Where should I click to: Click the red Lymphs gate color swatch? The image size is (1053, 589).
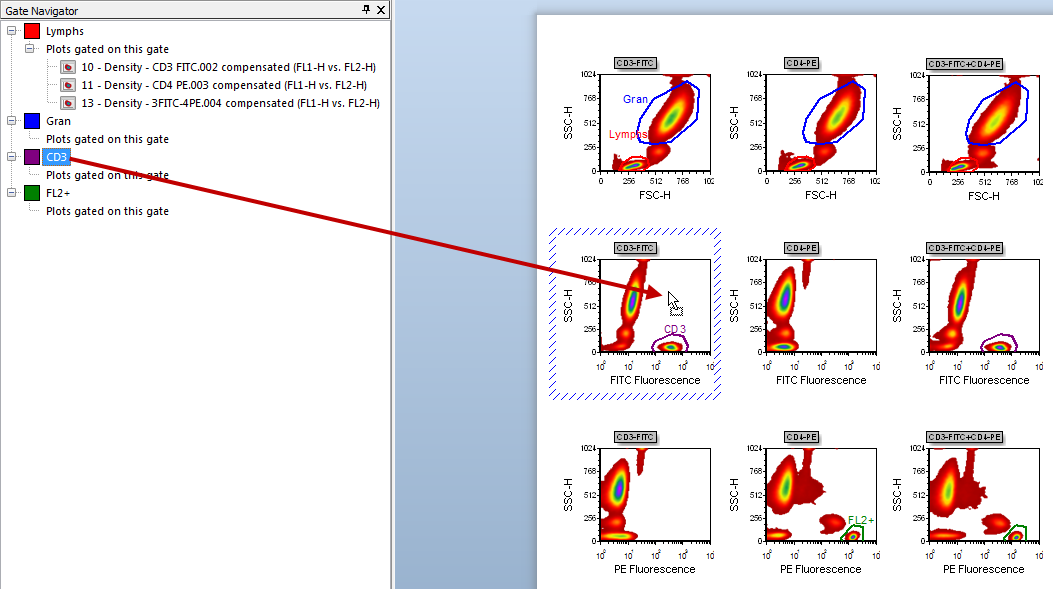(x=32, y=31)
